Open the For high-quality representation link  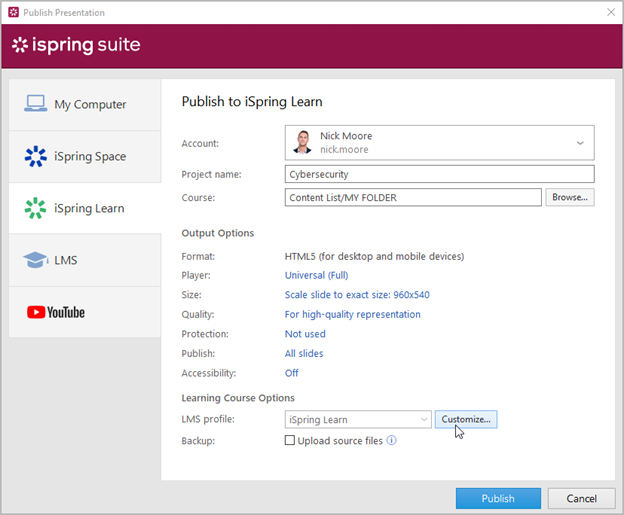coord(352,314)
